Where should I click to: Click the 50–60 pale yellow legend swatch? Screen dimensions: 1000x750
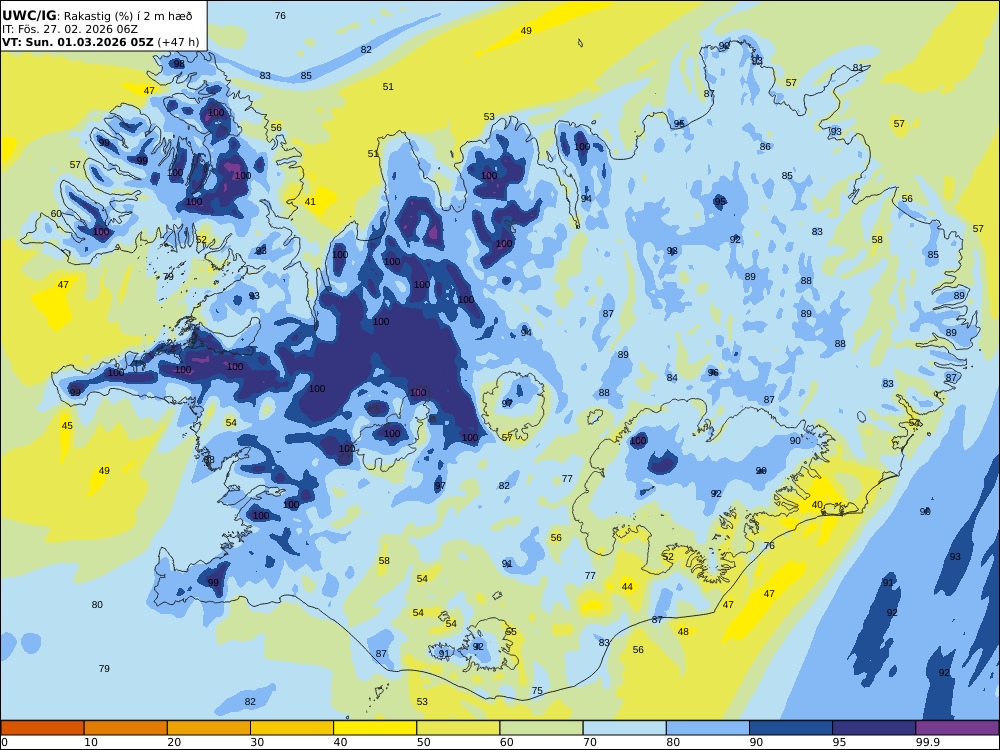coord(458,728)
